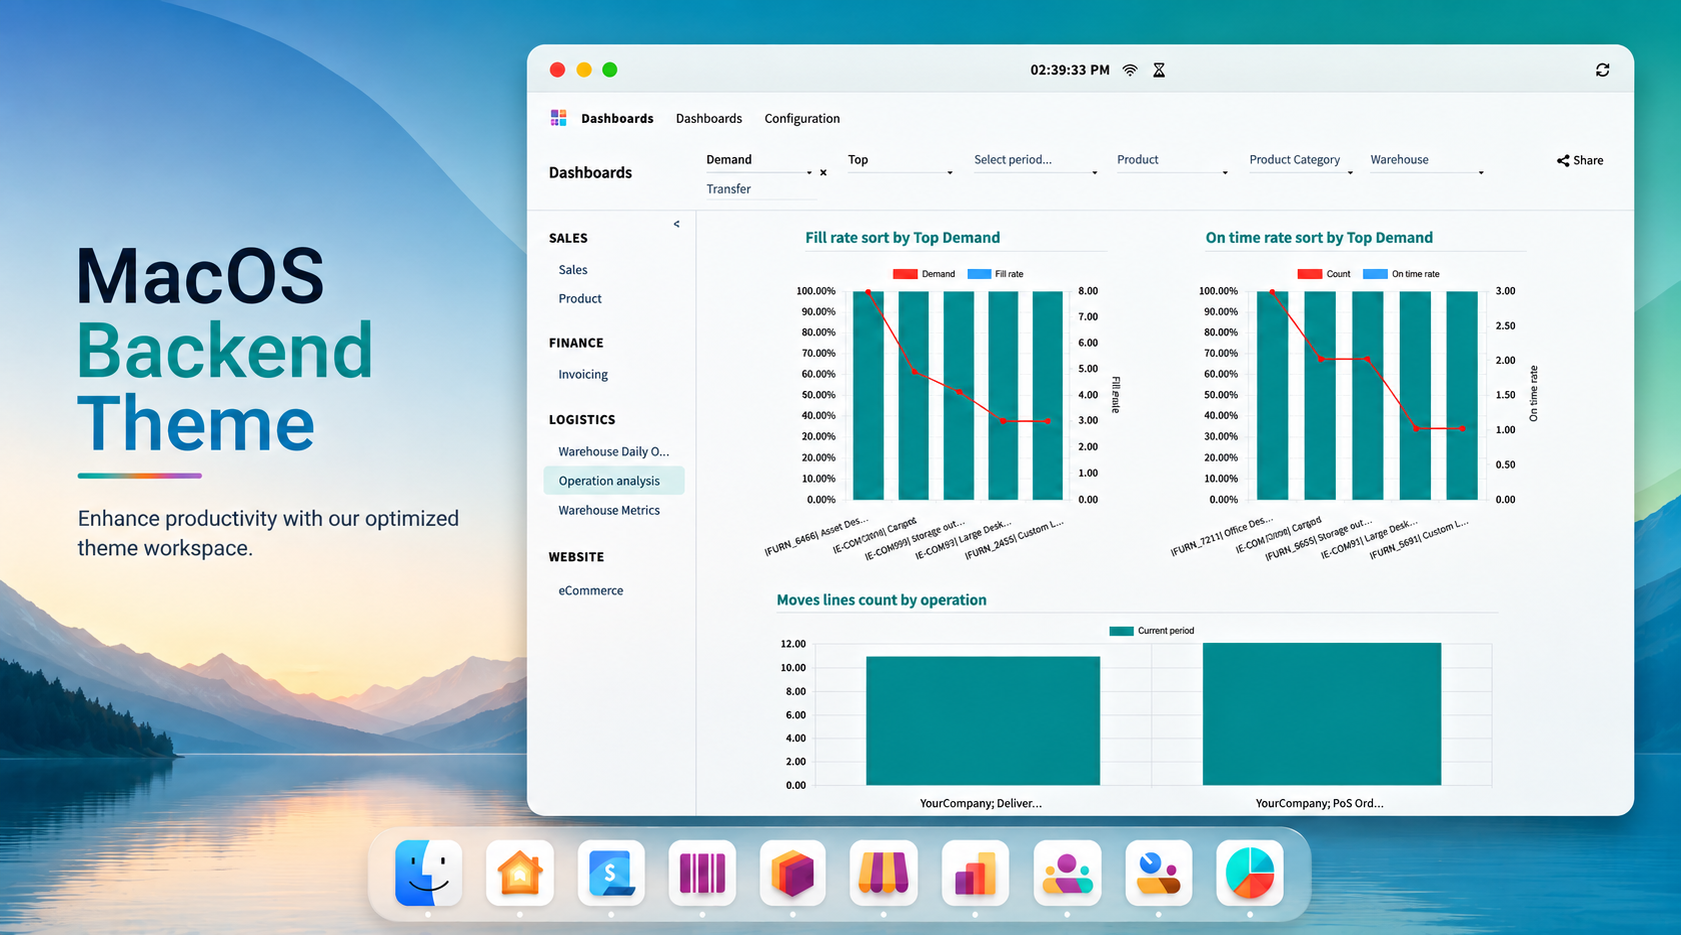This screenshot has width=1681, height=935.
Task: Toggle Current period legend swatch
Action: coord(1121,631)
